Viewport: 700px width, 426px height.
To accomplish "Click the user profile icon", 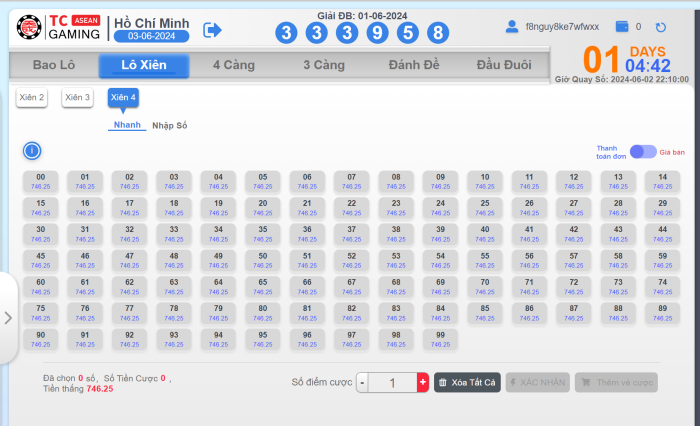I will tap(512, 27).
